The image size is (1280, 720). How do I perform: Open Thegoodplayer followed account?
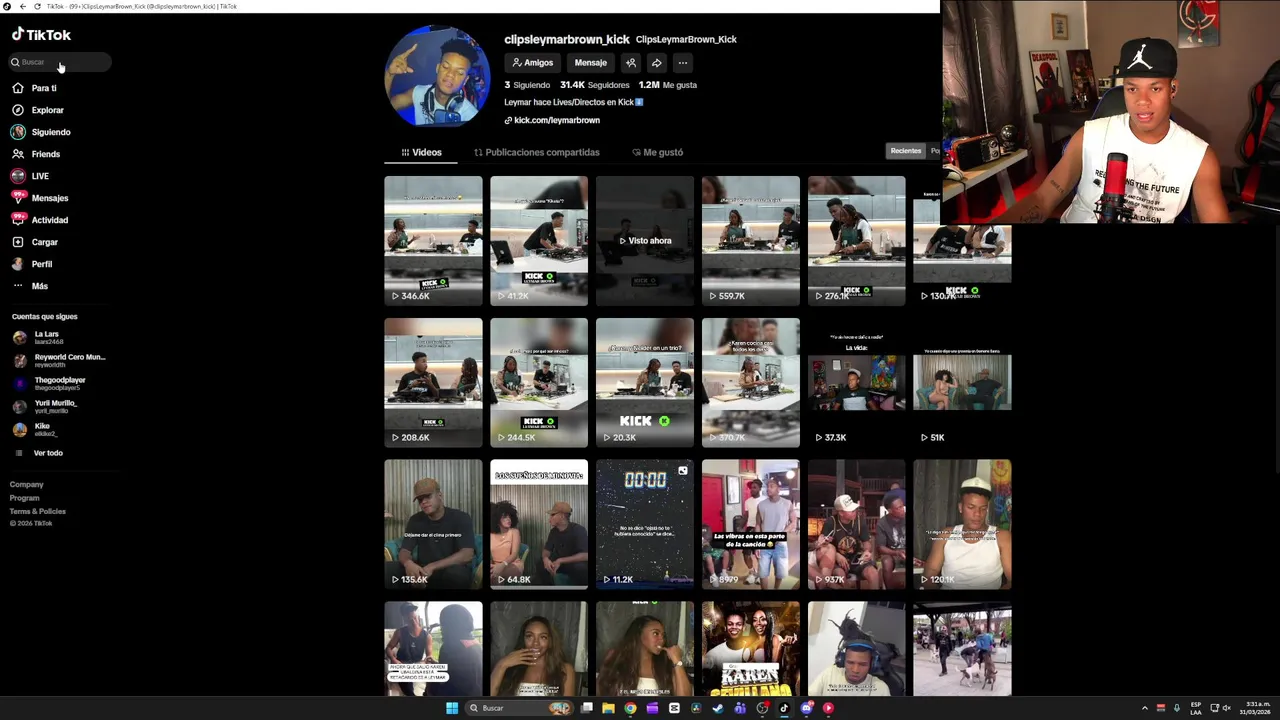coord(50,383)
